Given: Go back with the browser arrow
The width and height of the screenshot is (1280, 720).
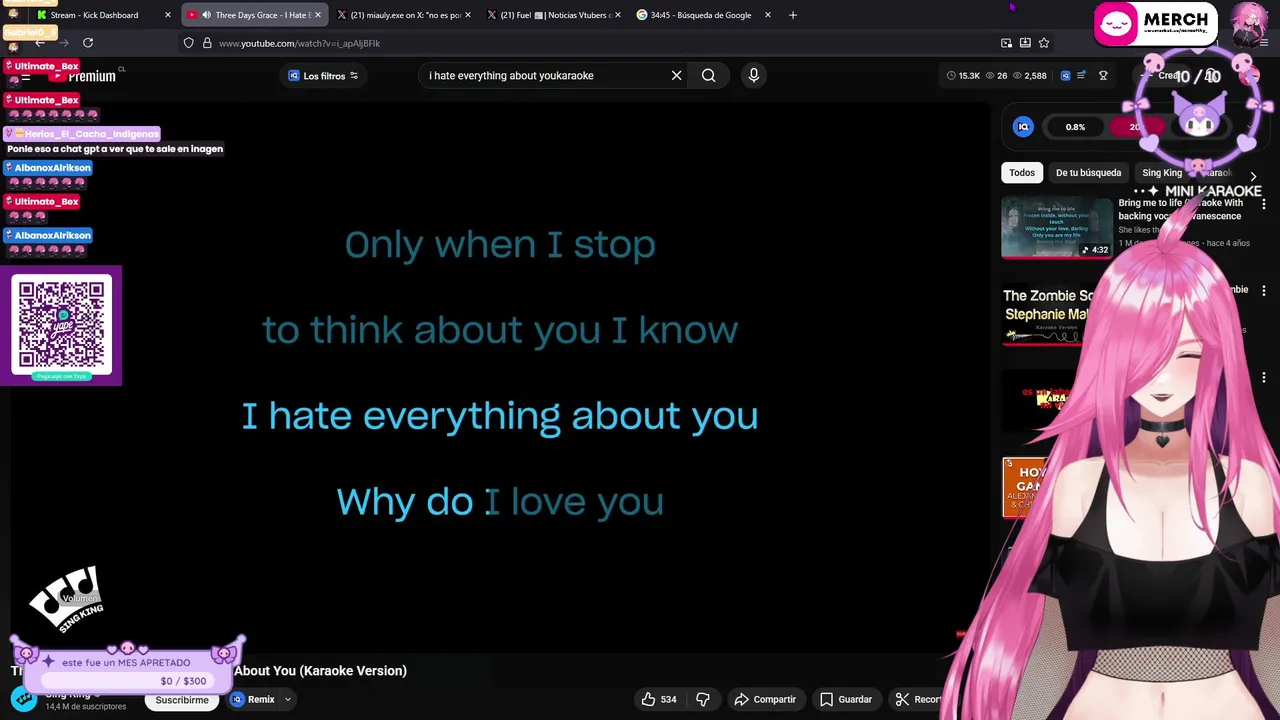Looking at the screenshot, I should coord(39,43).
